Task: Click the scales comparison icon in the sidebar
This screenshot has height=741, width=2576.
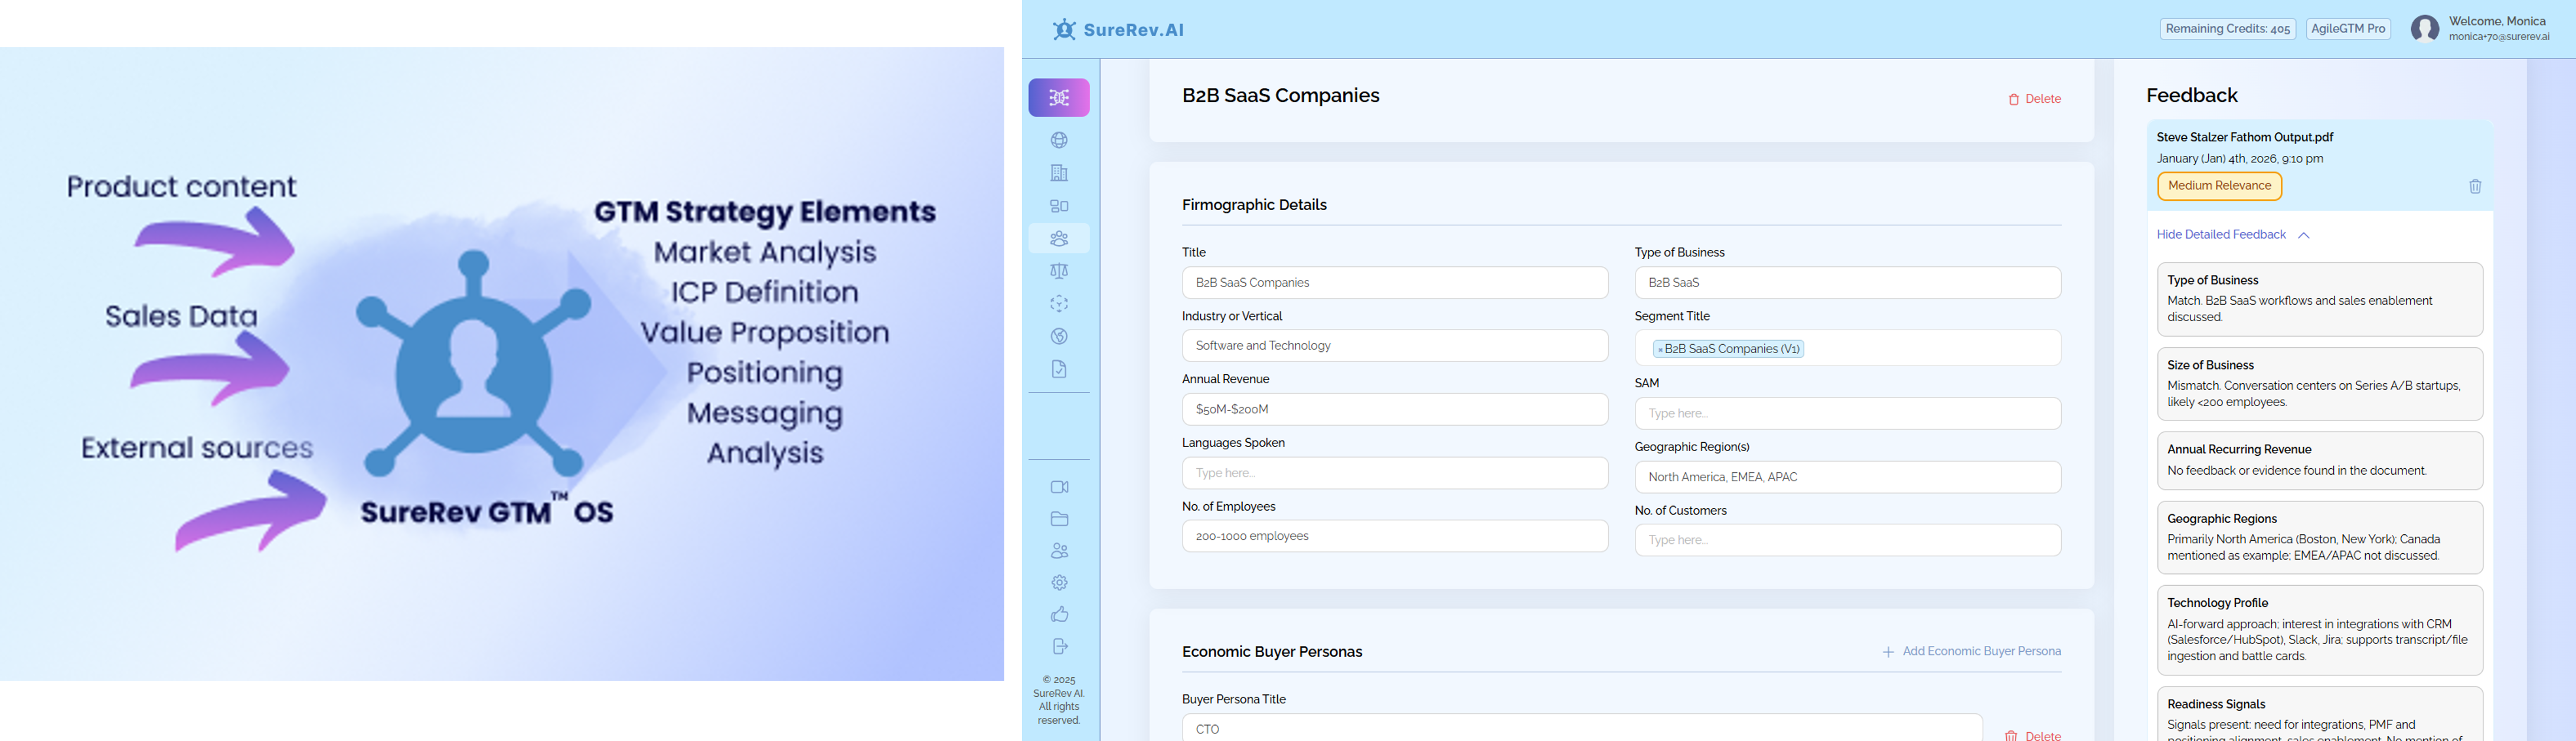Action: point(1059,270)
